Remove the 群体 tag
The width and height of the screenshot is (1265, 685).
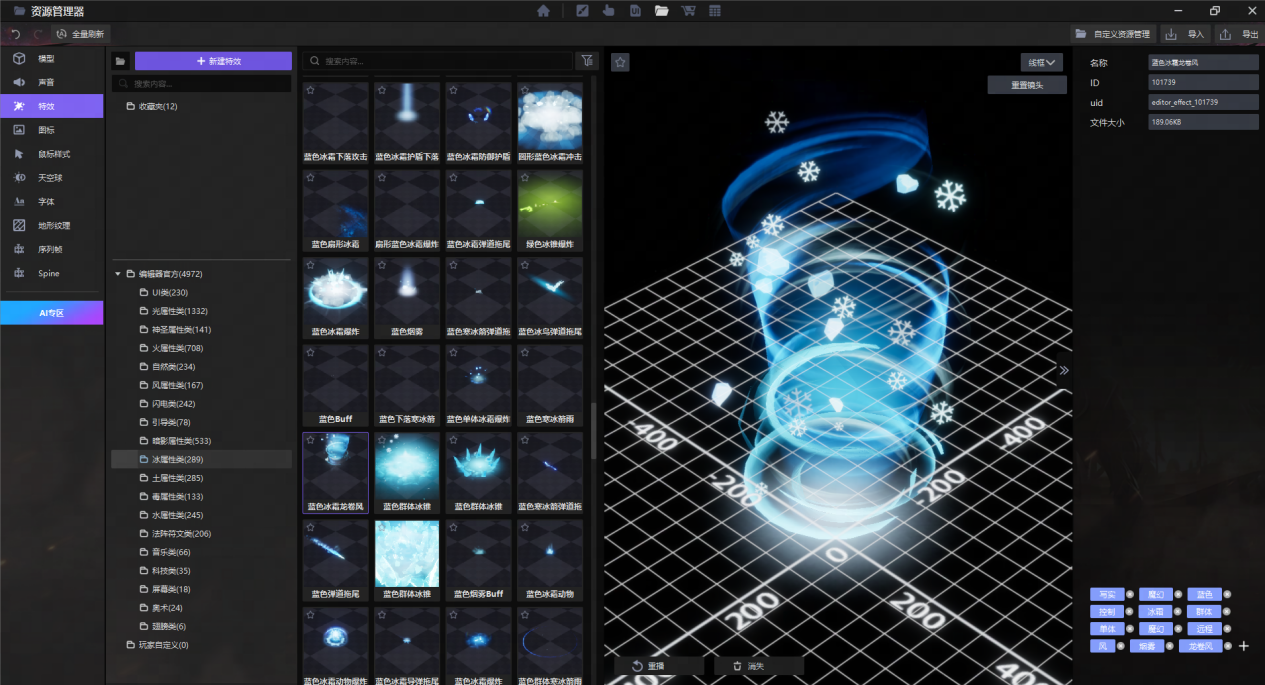[x=1227, y=611]
